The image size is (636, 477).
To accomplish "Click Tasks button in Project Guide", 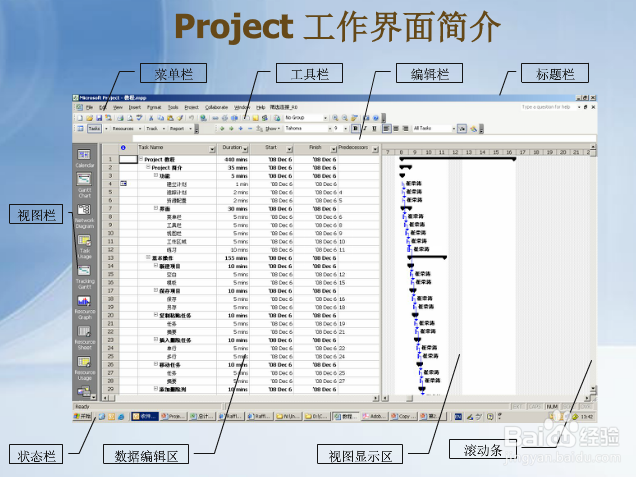I will pos(94,129).
